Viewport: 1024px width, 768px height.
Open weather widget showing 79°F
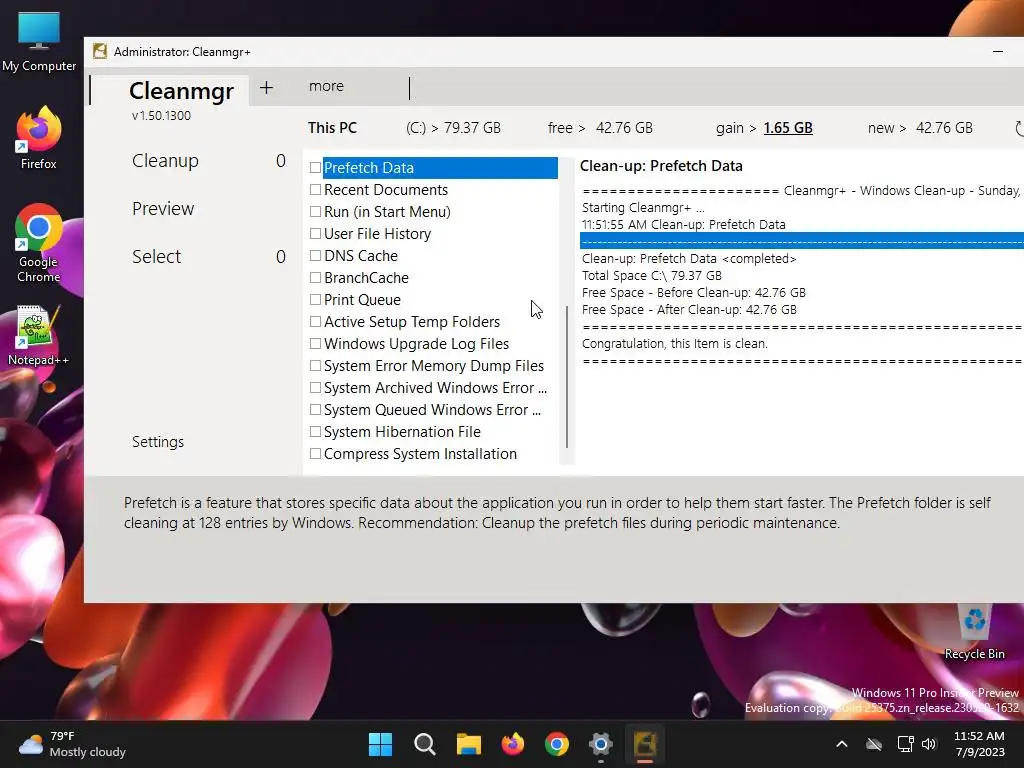pyautogui.click(x=72, y=744)
